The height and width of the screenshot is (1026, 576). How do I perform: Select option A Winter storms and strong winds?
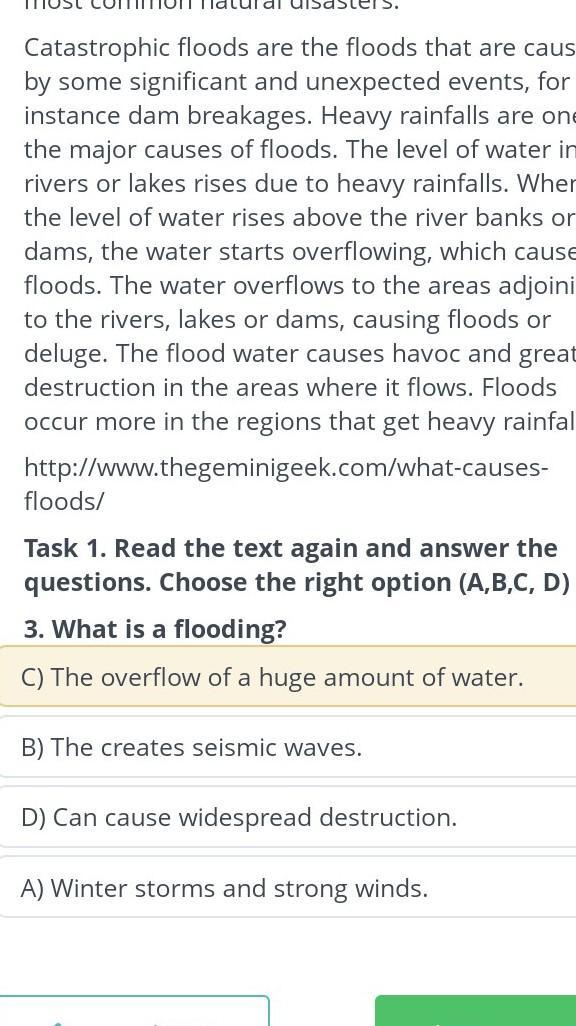tap(288, 887)
